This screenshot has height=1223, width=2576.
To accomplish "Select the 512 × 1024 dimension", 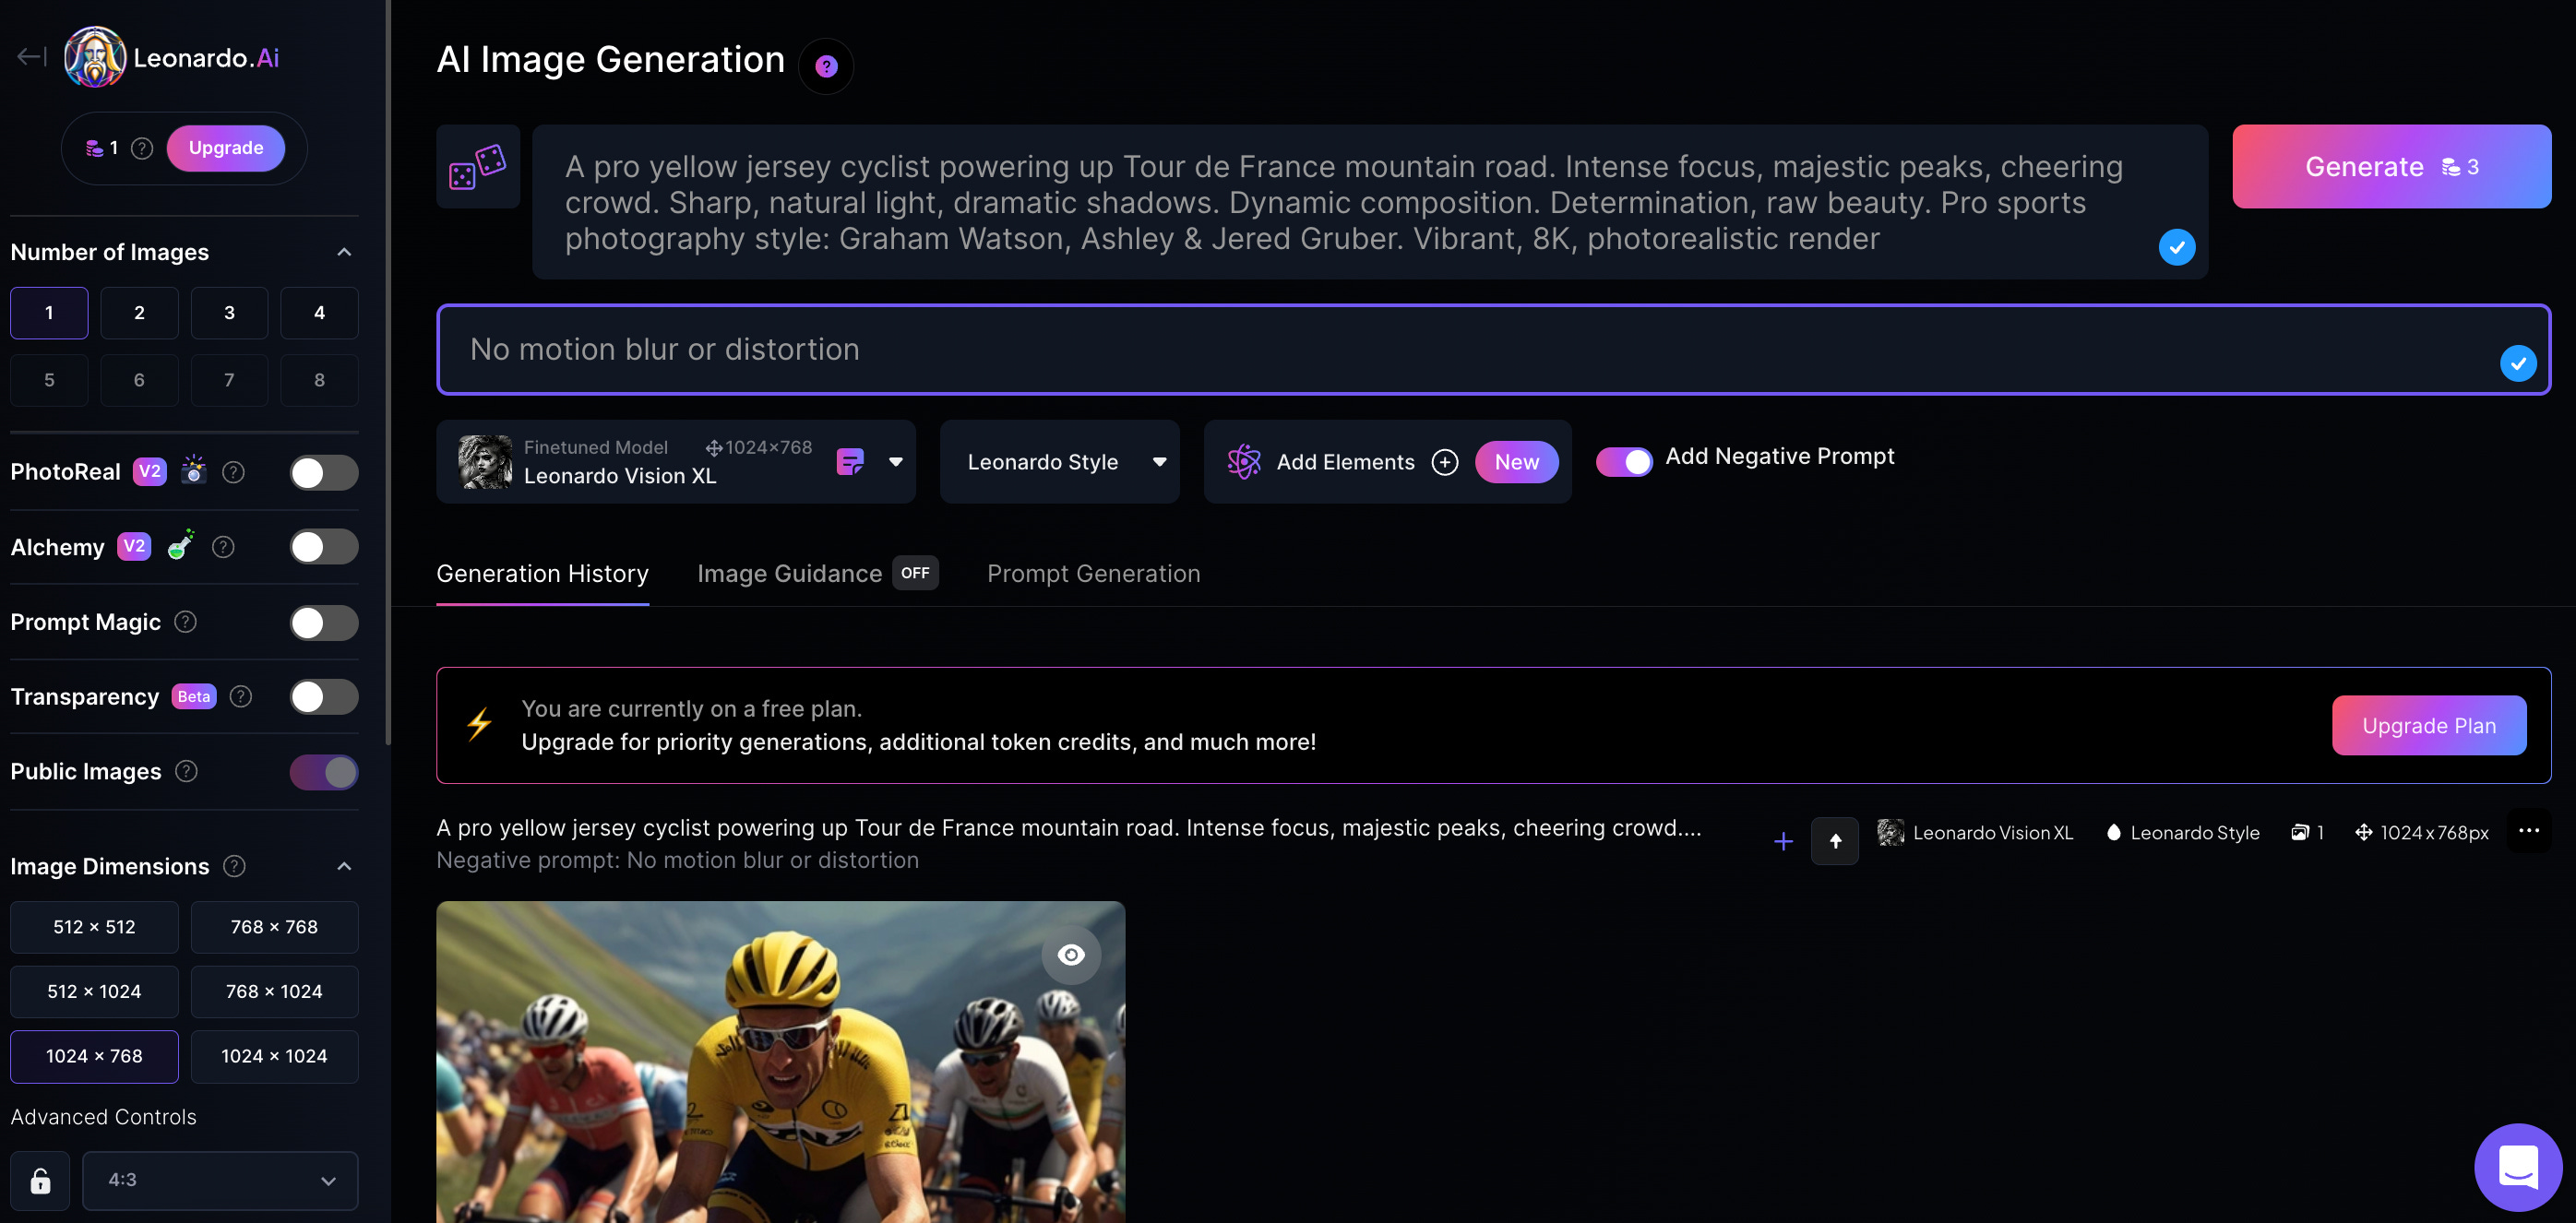I will (x=94, y=991).
